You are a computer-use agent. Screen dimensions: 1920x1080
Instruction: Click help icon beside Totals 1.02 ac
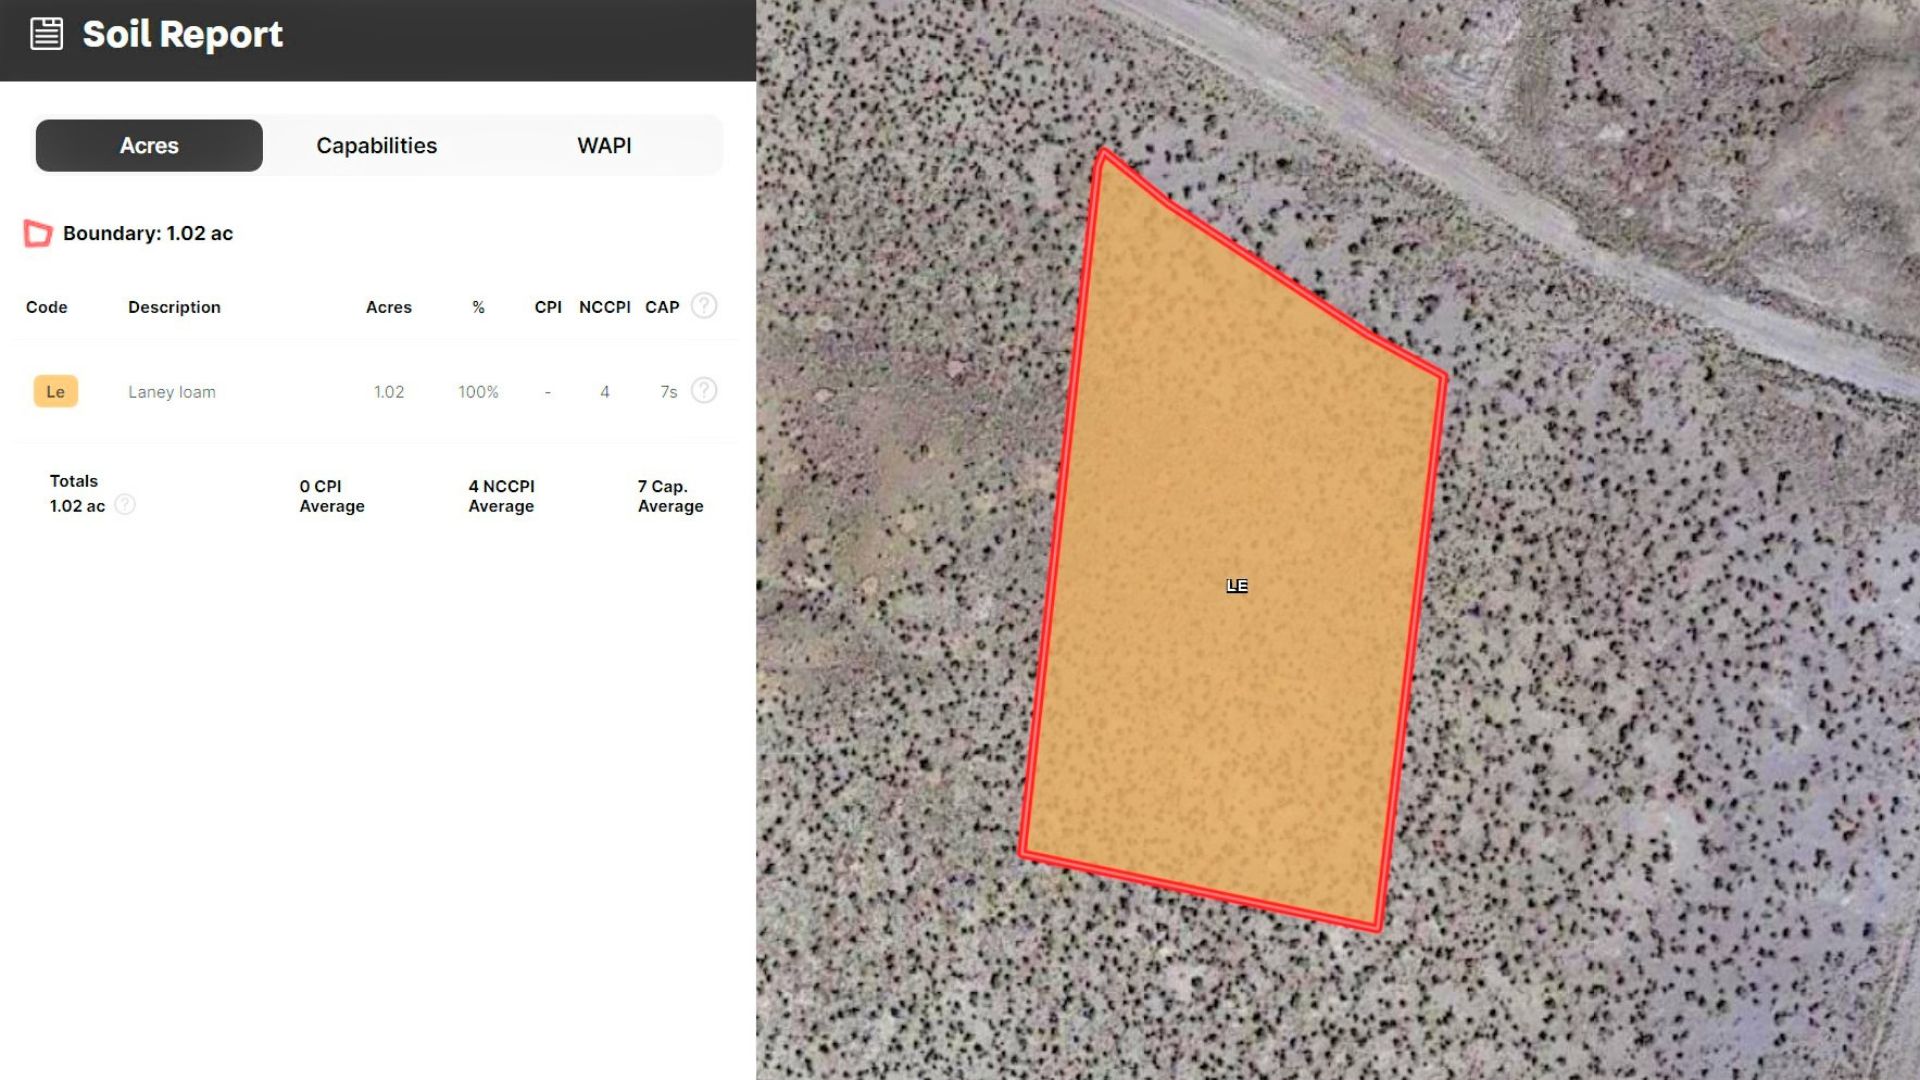125,505
